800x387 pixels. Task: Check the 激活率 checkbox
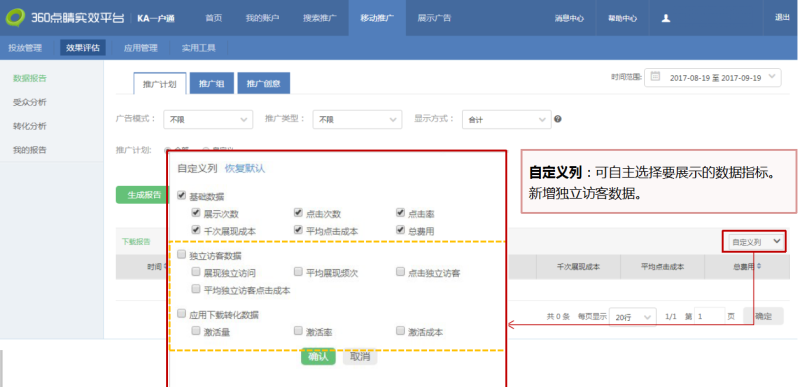point(298,331)
